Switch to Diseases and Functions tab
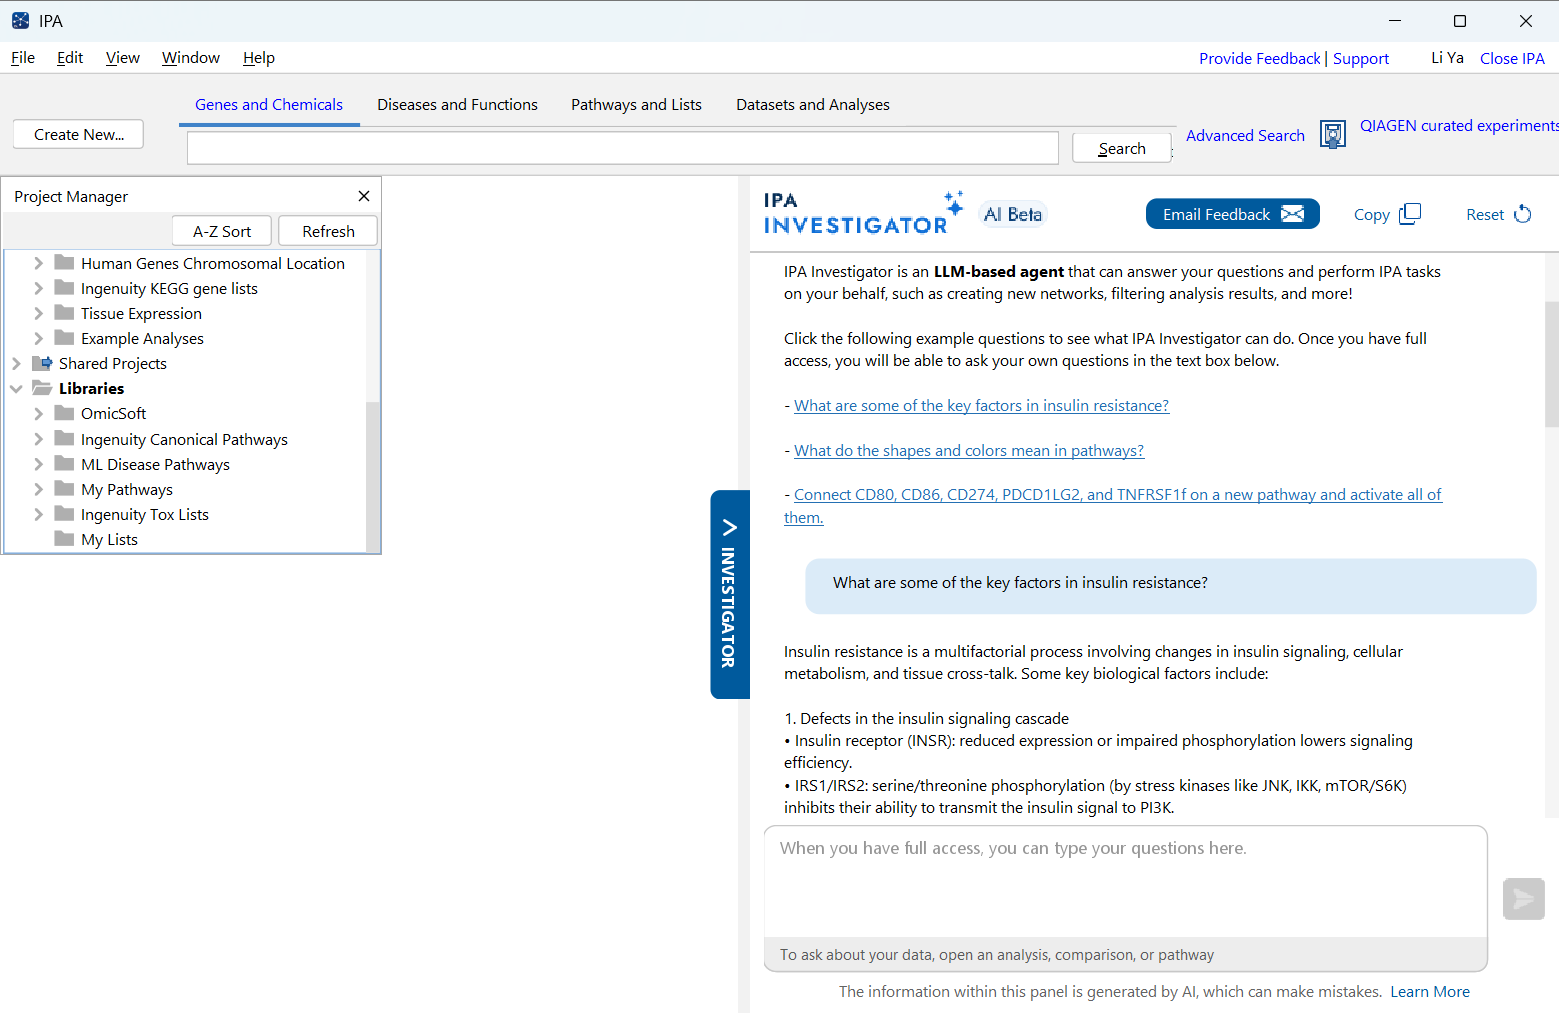The image size is (1559, 1013). (457, 105)
